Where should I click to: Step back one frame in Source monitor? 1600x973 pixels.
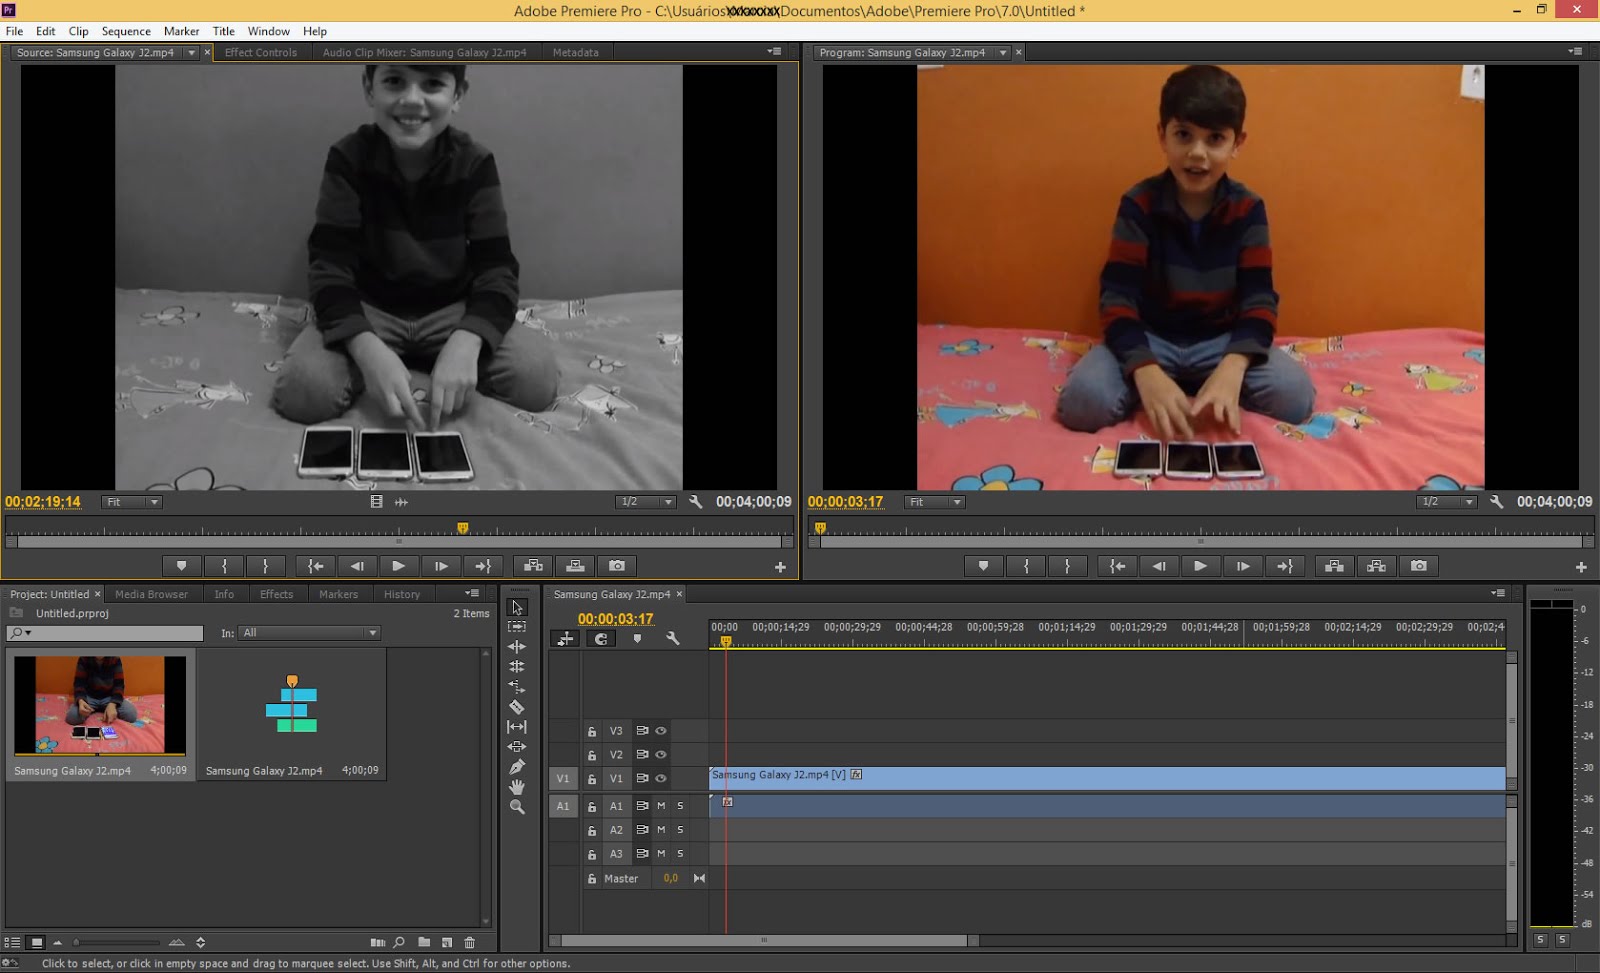tap(357, 566)
